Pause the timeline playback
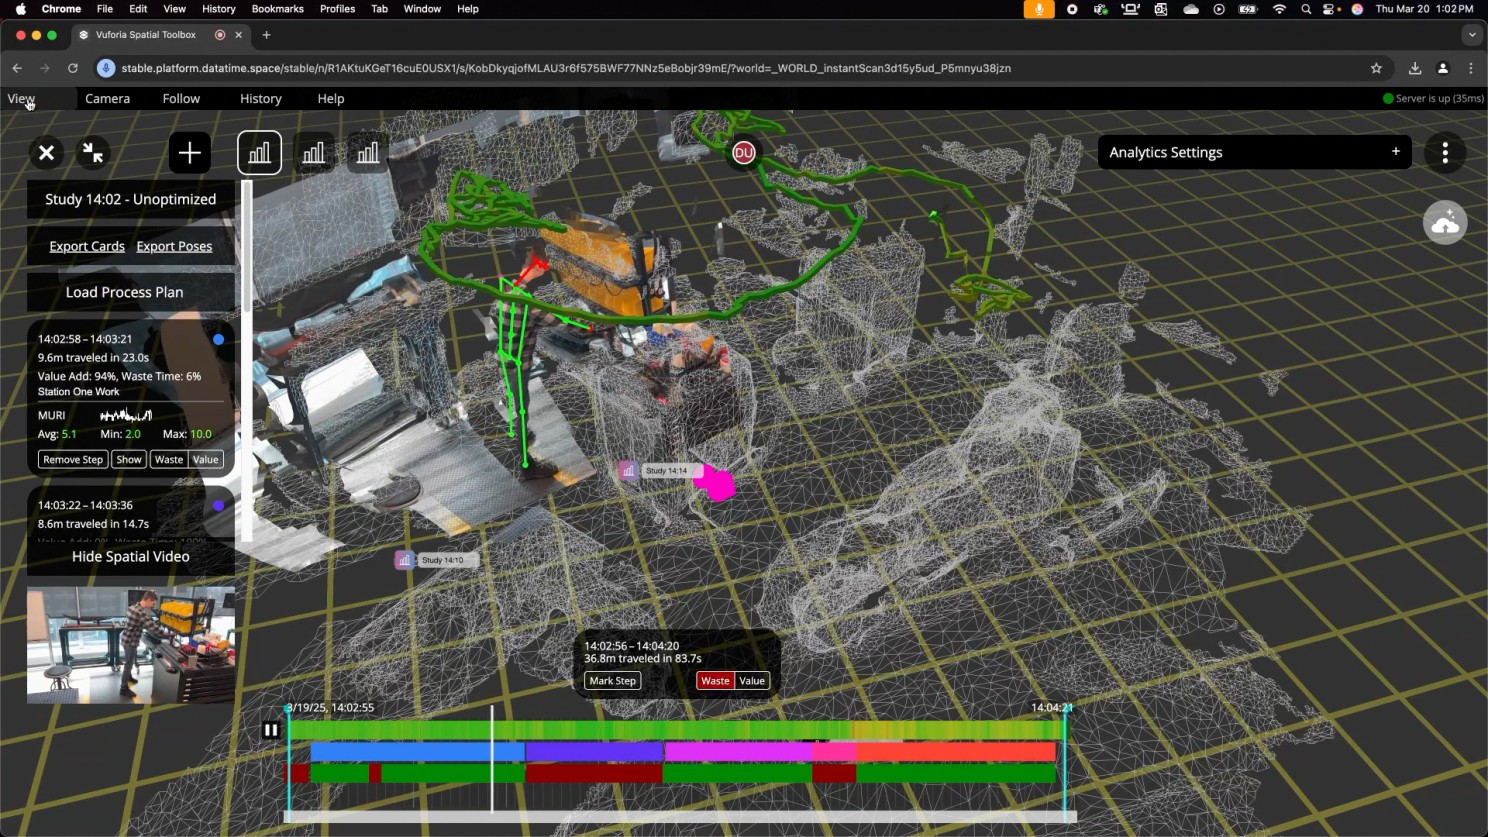The width and height of the screenshot is (1488, 837). 270,730
